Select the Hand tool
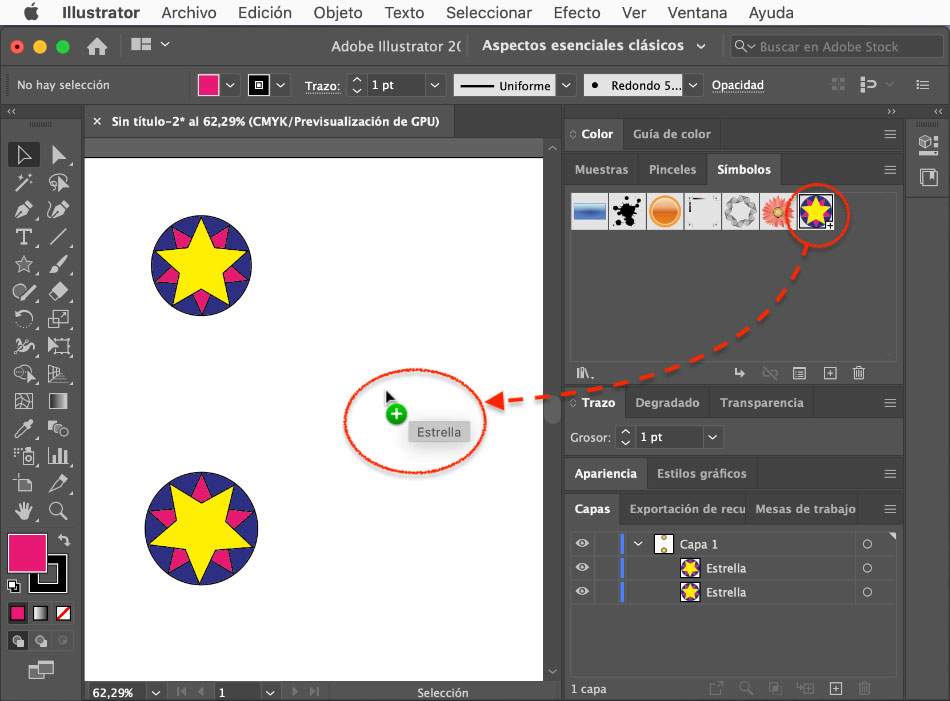Screen dimensions: 950x701 24,511
